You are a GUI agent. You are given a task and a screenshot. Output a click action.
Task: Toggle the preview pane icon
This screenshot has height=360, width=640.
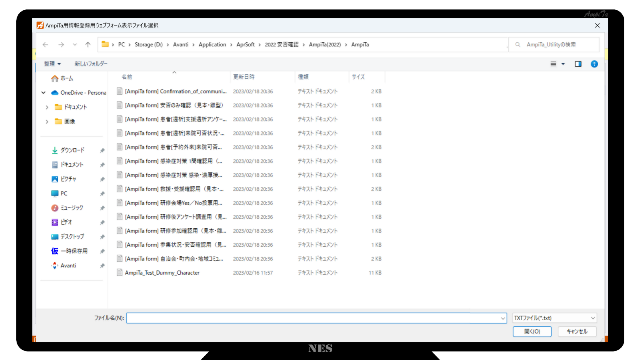[x=578, y=64]
